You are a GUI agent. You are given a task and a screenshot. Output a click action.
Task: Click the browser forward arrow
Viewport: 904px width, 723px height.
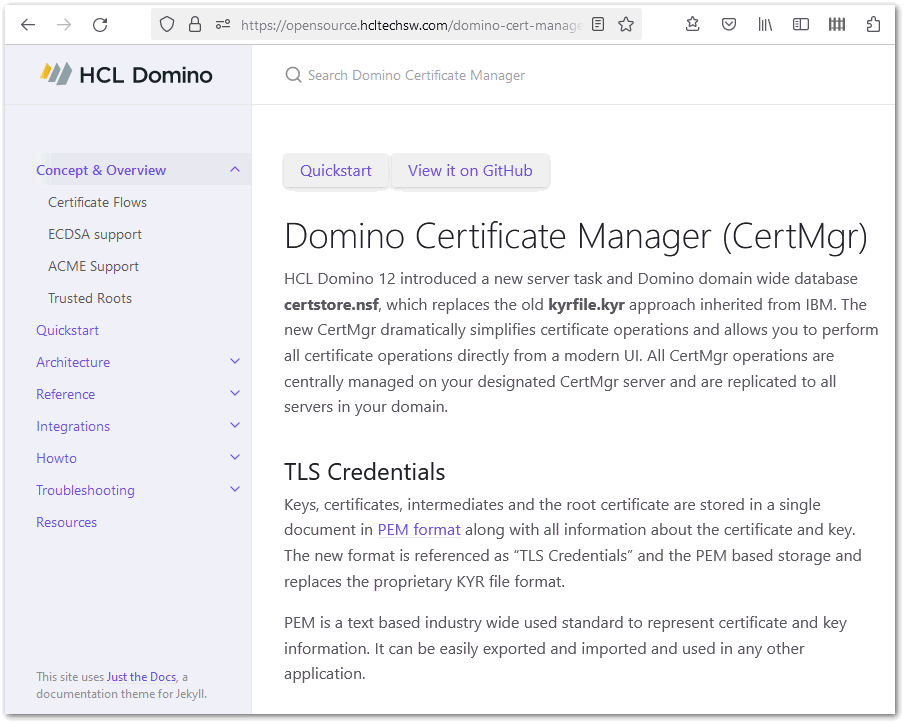coord(64,25)
